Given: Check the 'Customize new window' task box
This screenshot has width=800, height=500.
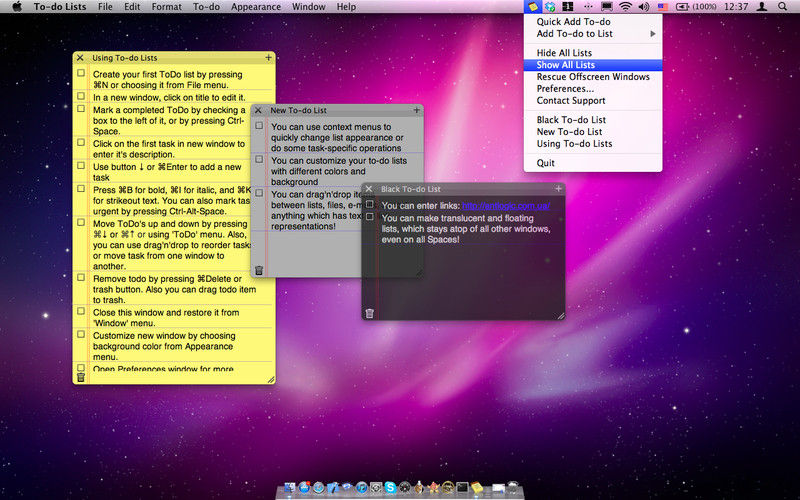Looking at the screenshot, I should point(81,334).
